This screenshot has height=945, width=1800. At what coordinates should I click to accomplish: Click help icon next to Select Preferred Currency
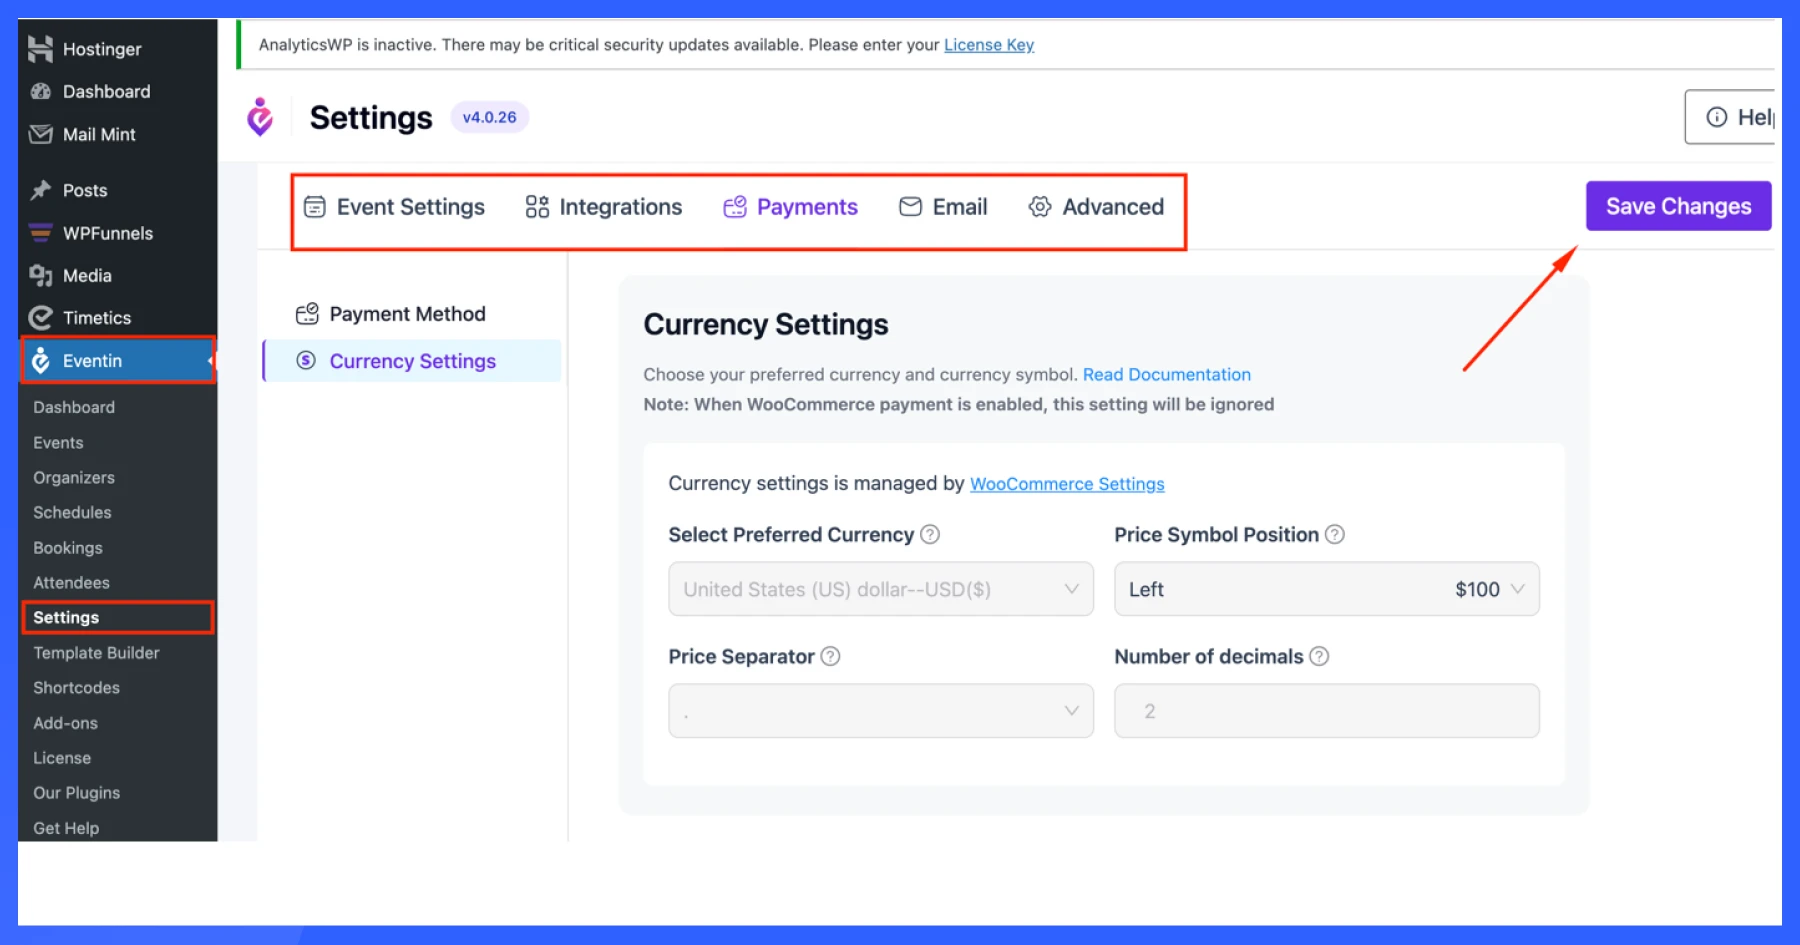point(930,534)
